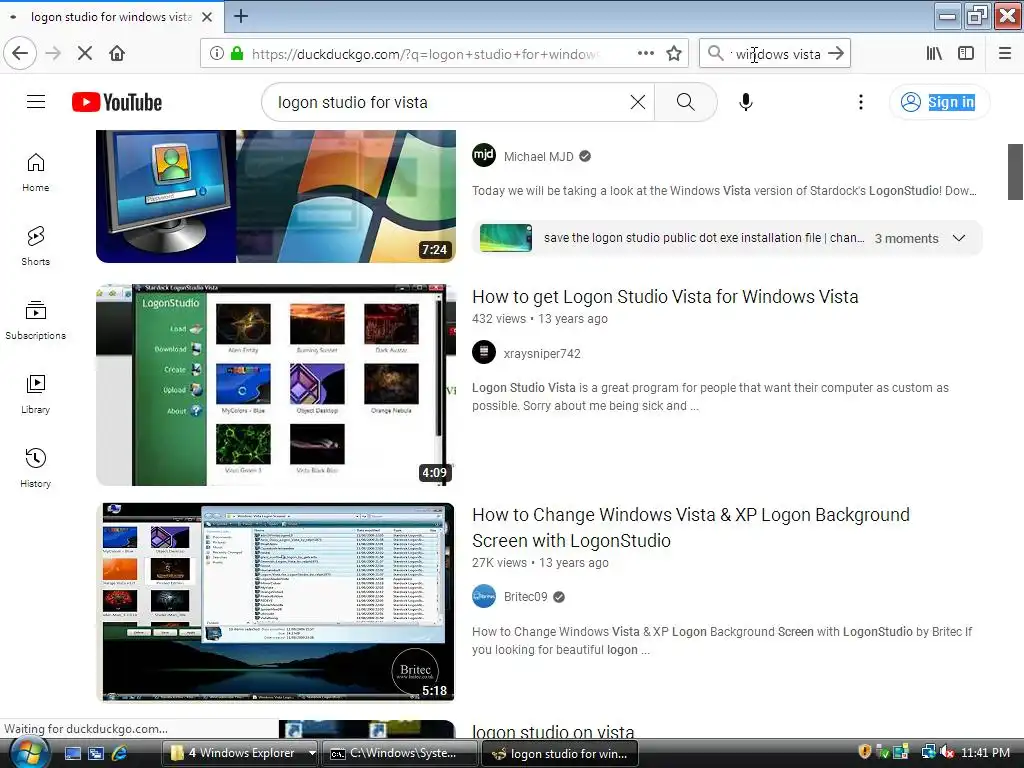Open a new browser tab with plus
This screenshot has height=768, width=1024.
pos(241,16)
